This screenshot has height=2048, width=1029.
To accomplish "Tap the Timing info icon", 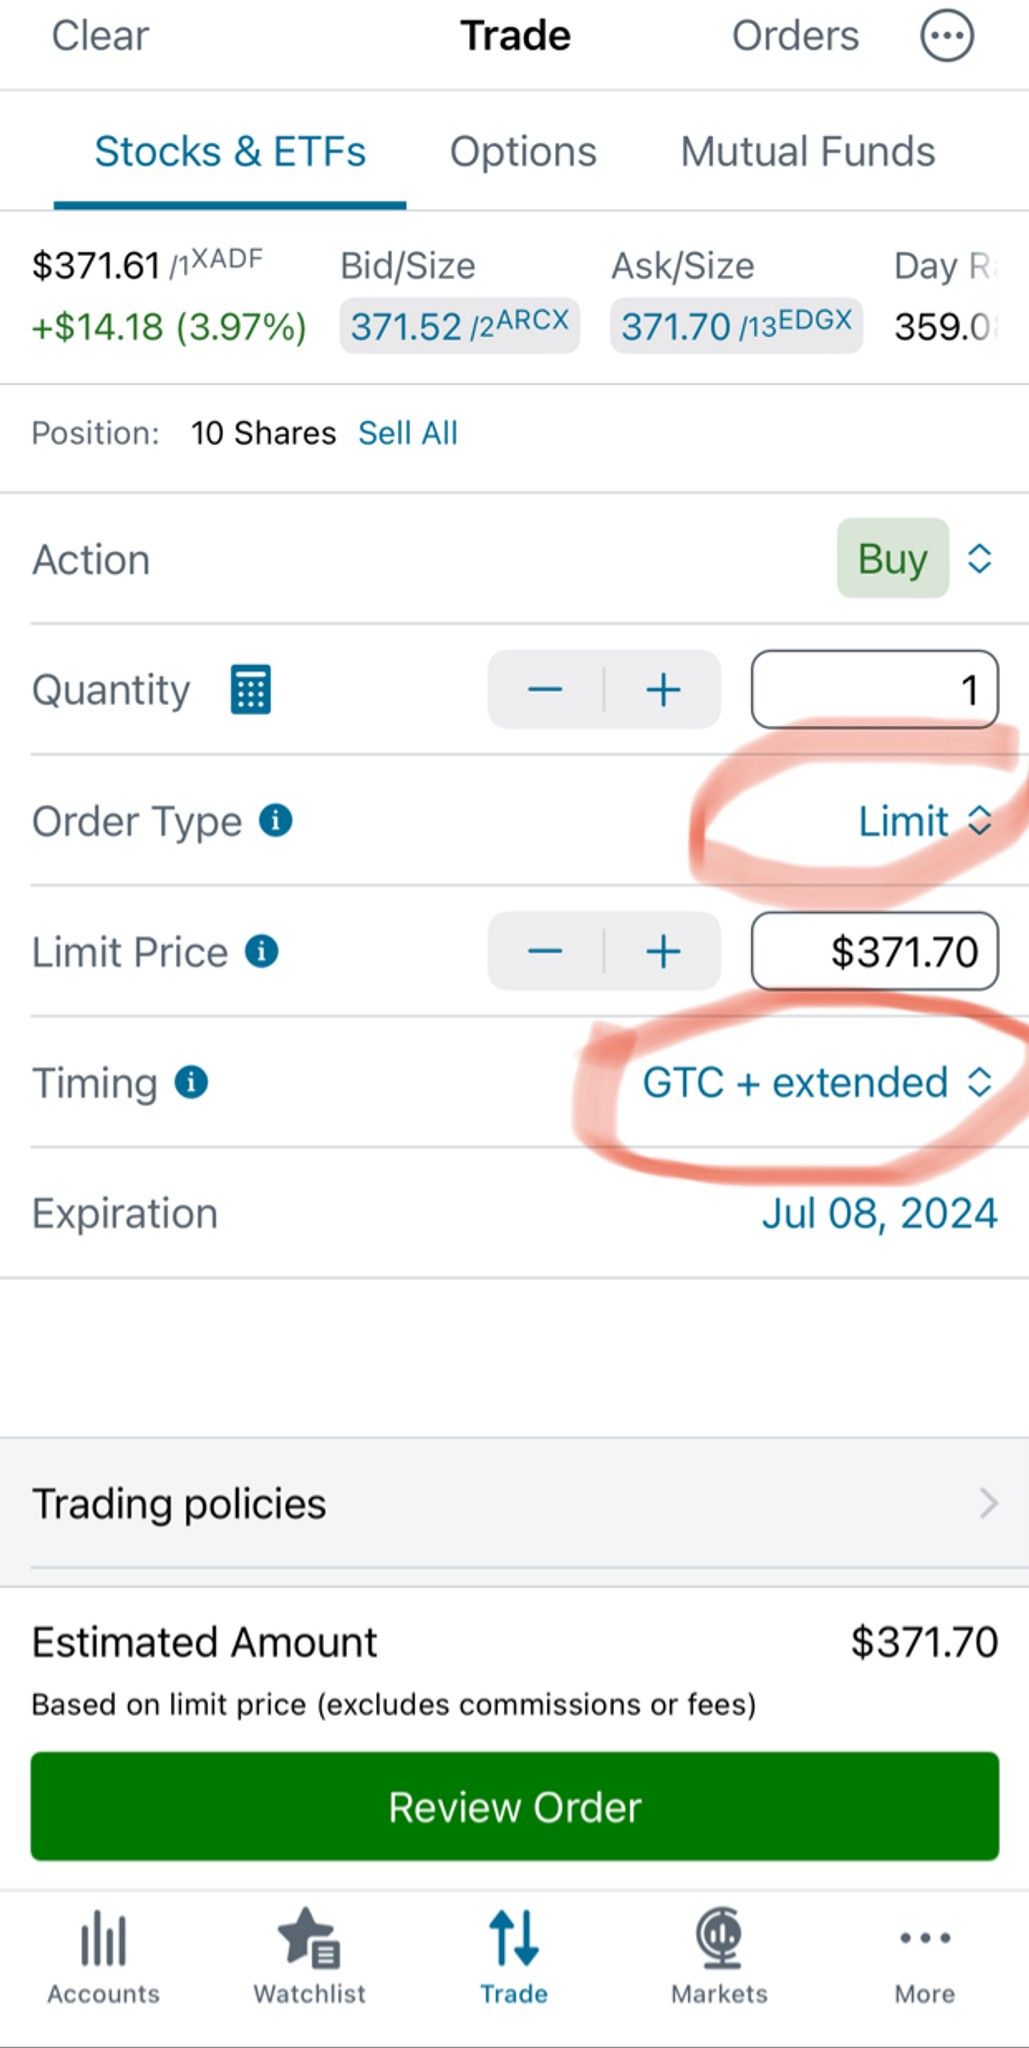I will [x=191, y=1082].
